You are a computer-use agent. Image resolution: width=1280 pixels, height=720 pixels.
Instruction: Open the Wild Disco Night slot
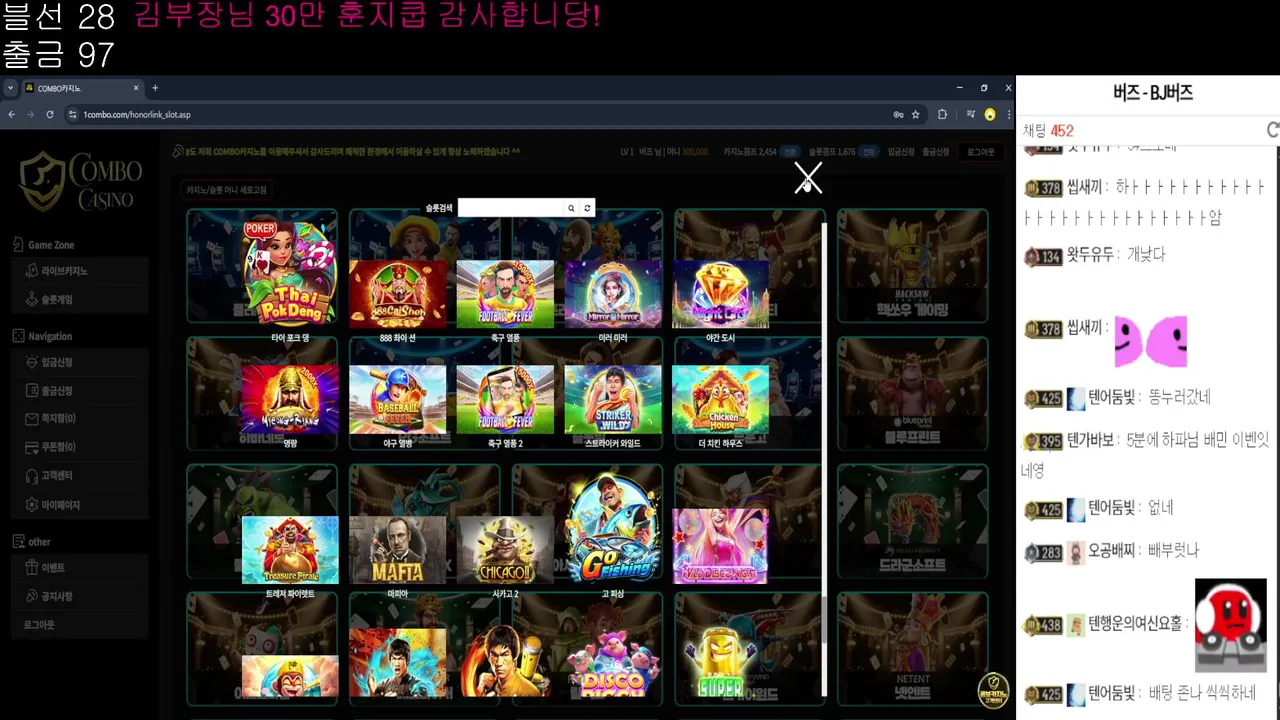pyautogui.click(x=720, y=546)
